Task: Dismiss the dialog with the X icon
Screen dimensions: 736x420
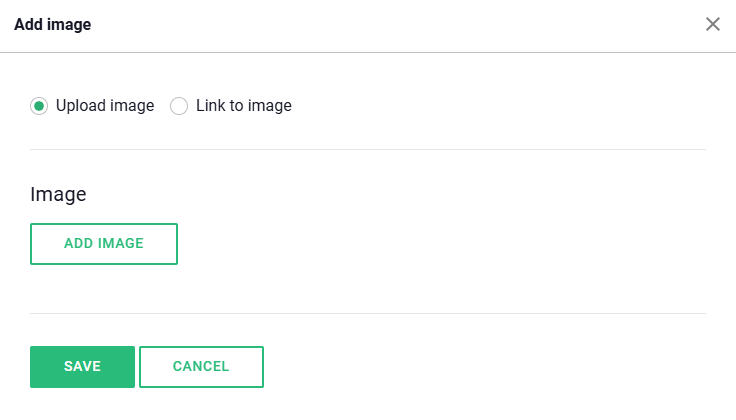Action: click(x=713, y=24)
